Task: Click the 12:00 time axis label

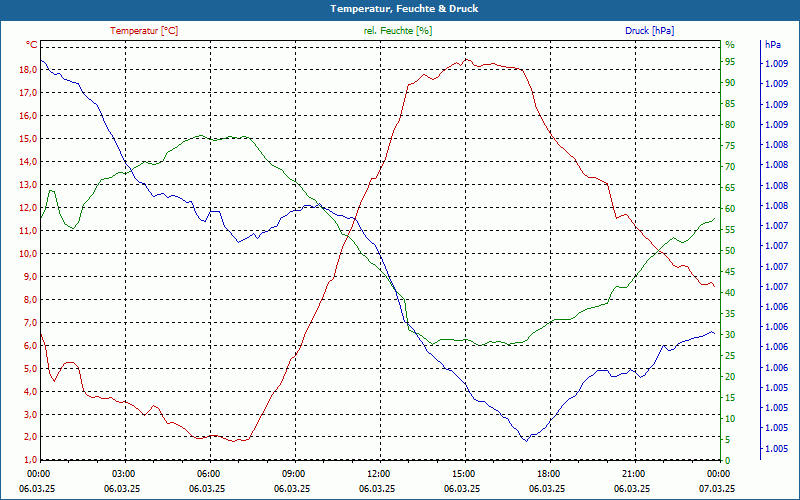Action: click(378, 474)
